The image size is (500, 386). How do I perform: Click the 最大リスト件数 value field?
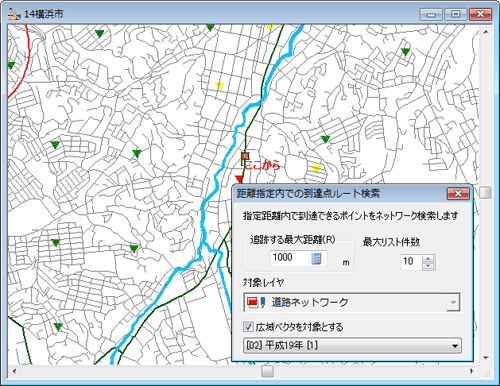tap(411, 262)
